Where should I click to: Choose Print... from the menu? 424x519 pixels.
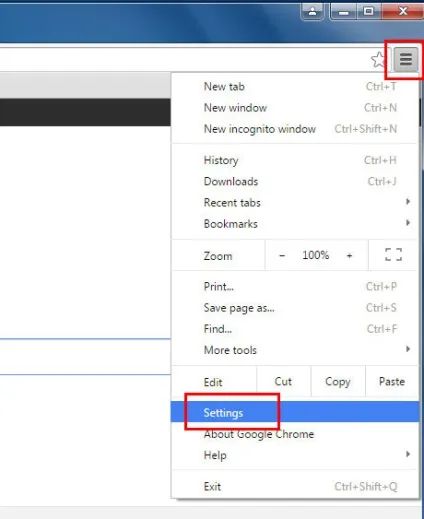click(x=295, y=287)
